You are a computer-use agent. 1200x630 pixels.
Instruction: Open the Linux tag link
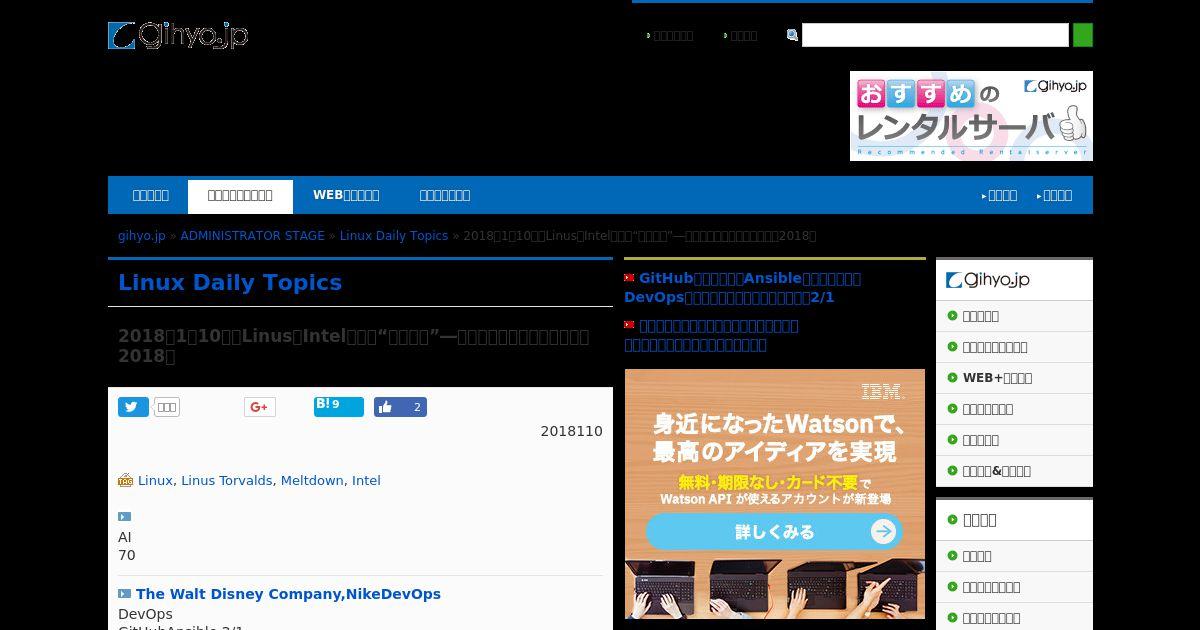[x=155, y=481]
